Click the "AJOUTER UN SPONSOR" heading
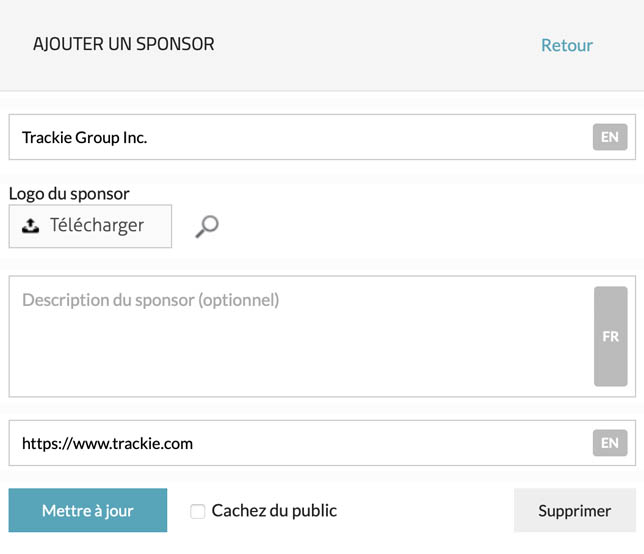 (124, 44)
